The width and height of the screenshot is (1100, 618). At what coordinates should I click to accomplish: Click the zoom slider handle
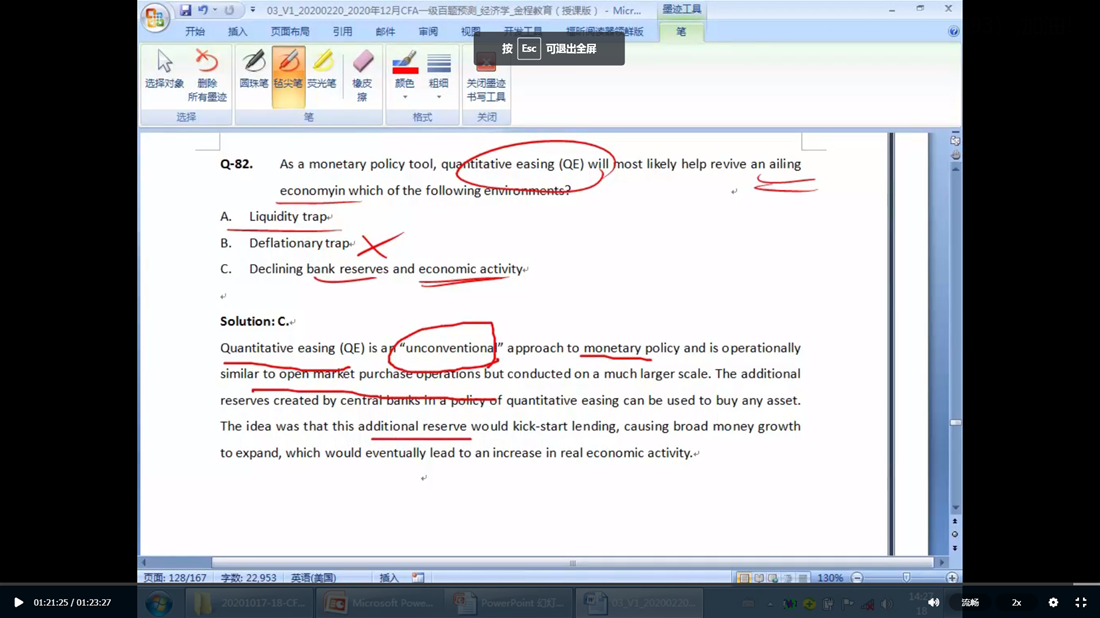click(906, 578)
